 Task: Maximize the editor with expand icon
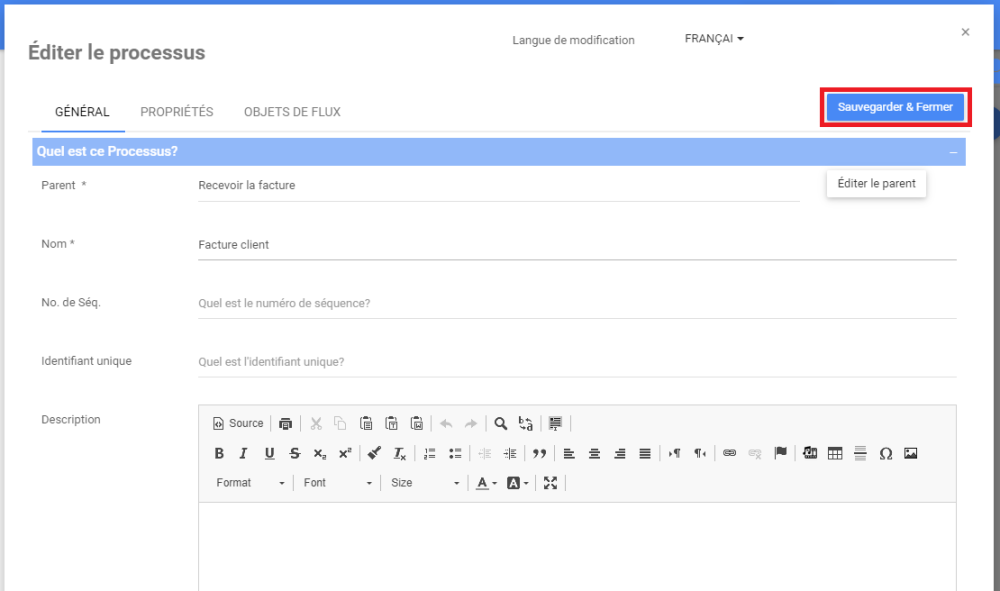click(550, 483)
